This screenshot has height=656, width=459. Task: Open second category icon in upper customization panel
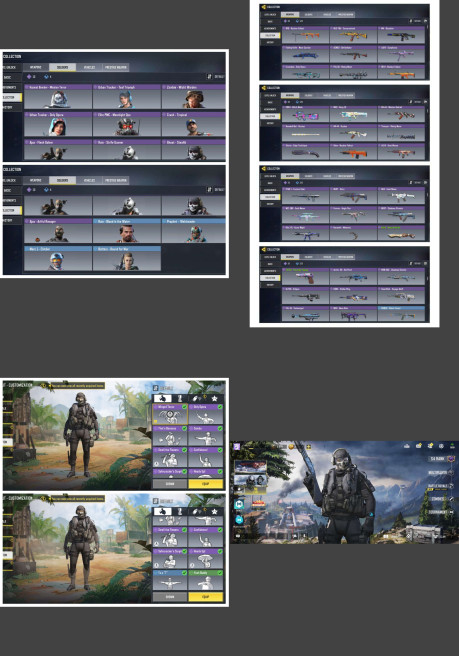[180, 398]
